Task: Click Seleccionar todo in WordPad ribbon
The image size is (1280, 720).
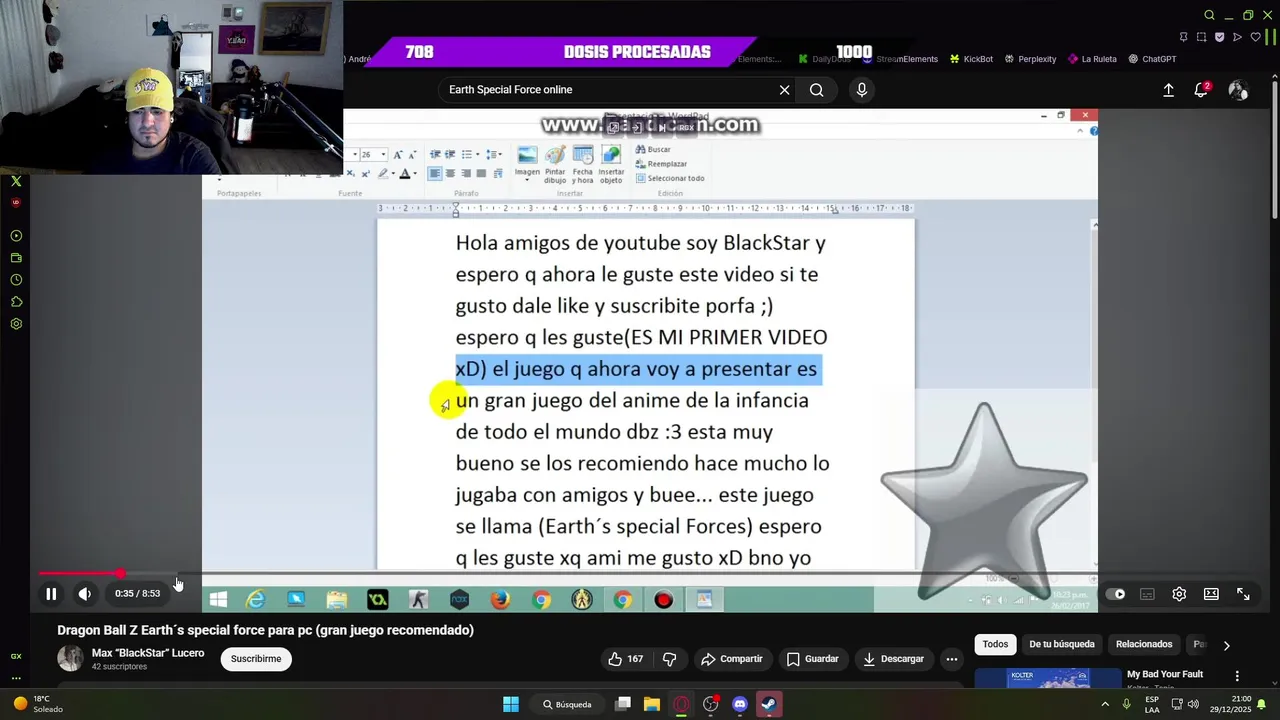Action: tap(669, 178)
